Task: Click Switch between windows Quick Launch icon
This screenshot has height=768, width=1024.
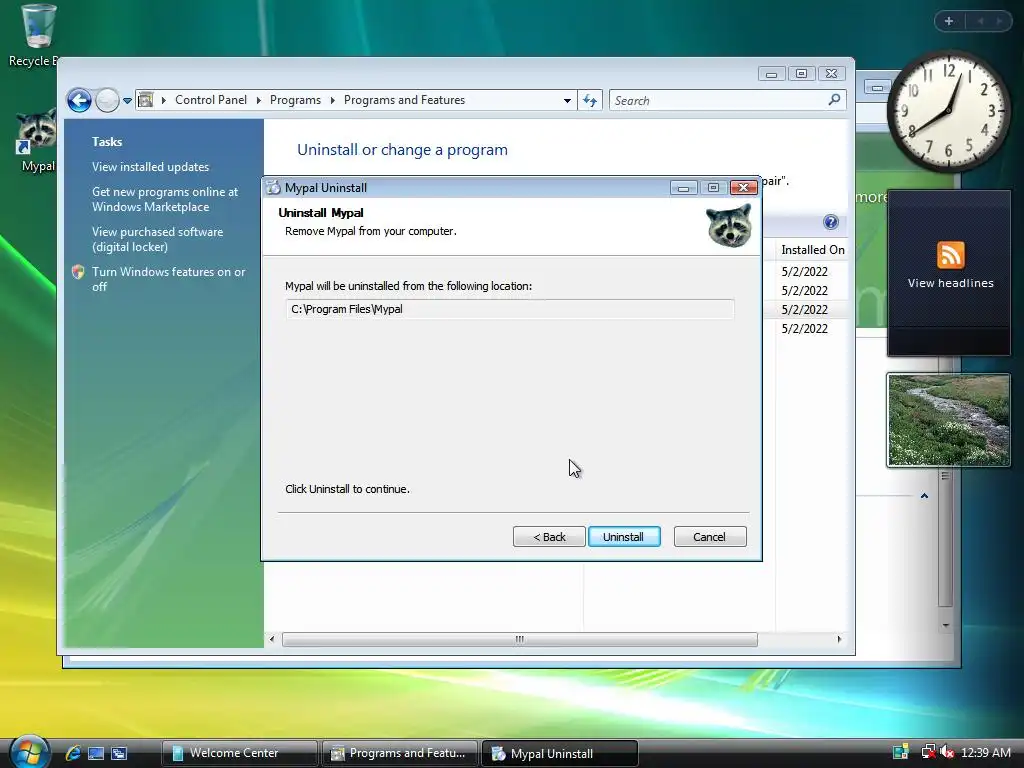Action: click(119, 753)
